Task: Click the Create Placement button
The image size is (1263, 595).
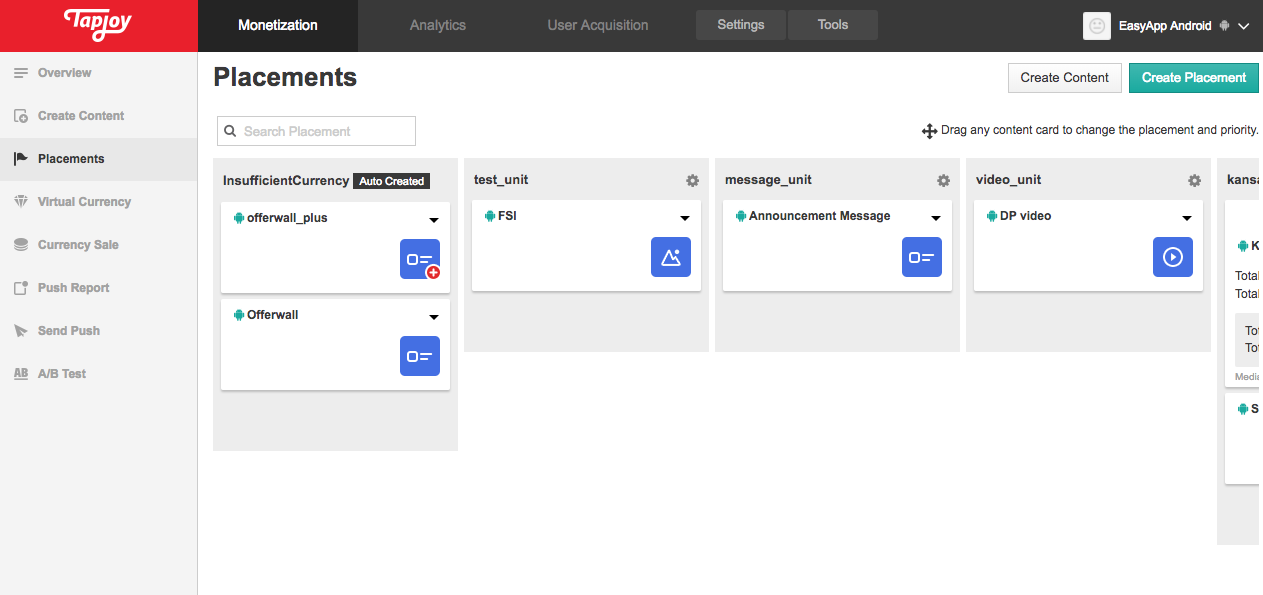Action: click(1193, 77)
